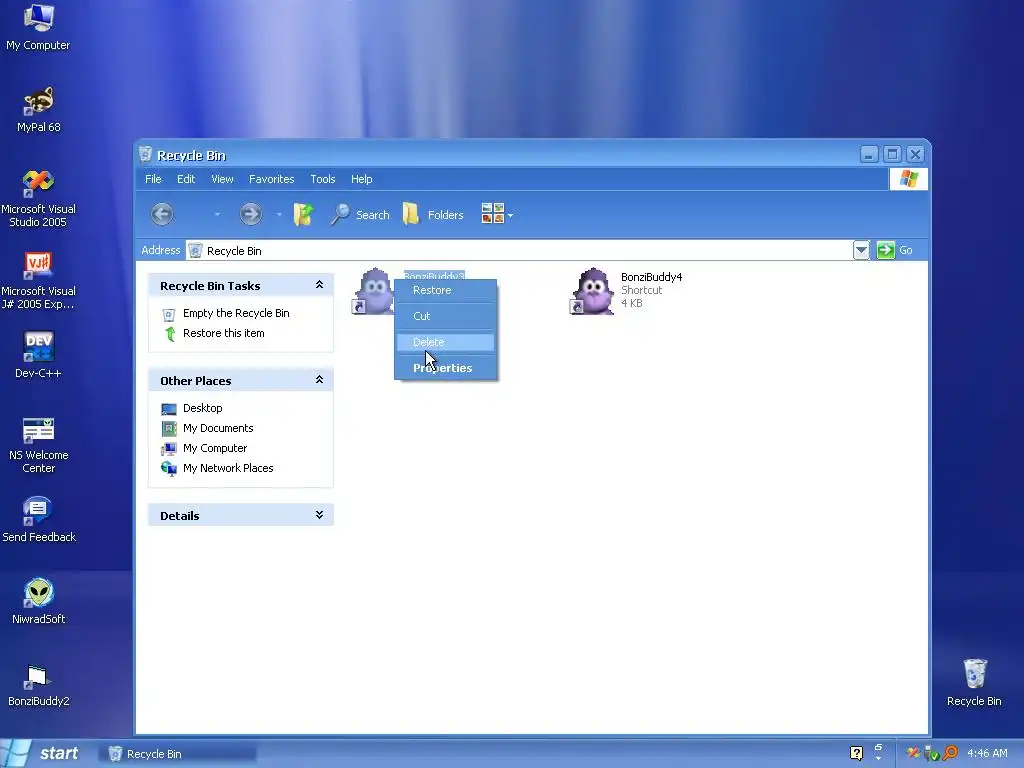Image resolution: width=1024 pixels, height=768 pixels.
Task: Click the Recycle Bin title bar icon
Action: pos(146,154)
